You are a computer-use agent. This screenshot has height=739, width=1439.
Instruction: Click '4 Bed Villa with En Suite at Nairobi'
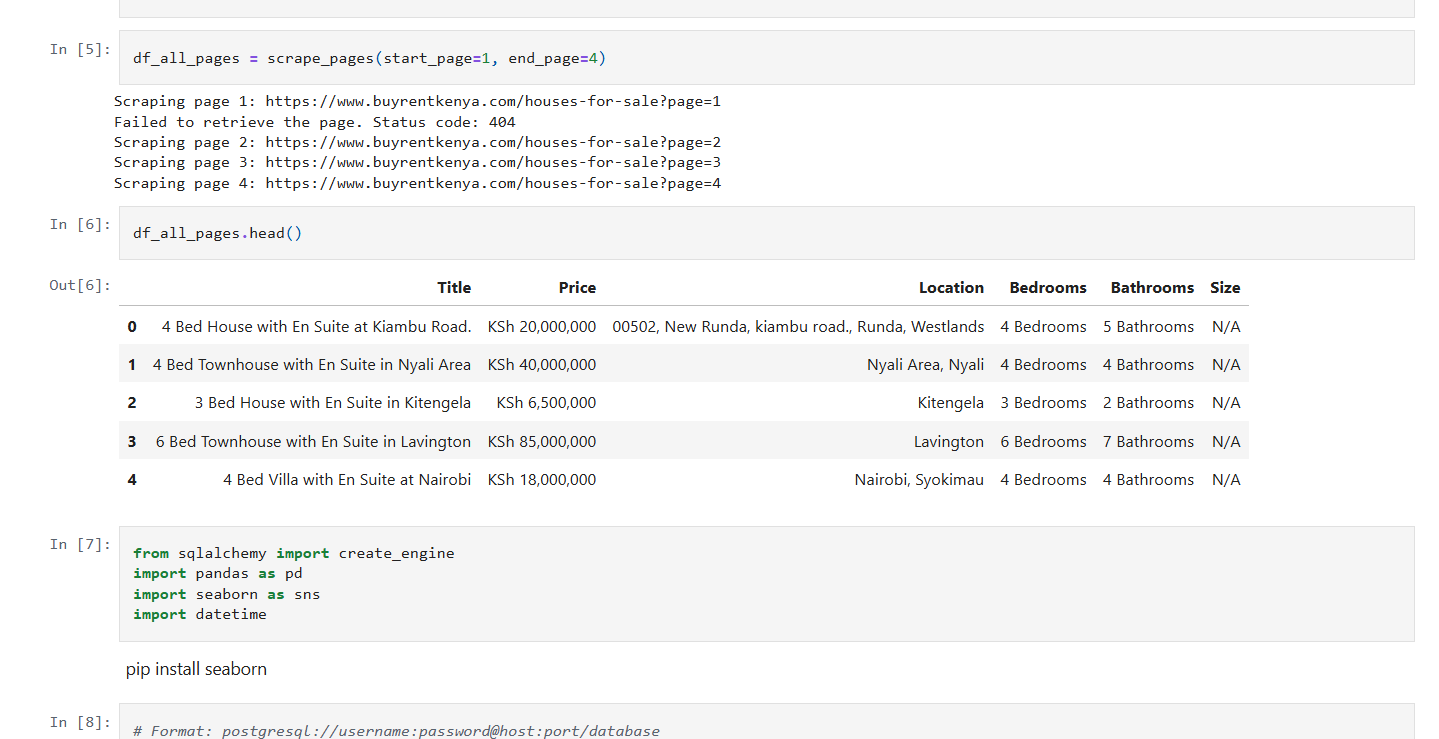pos(347,480)
